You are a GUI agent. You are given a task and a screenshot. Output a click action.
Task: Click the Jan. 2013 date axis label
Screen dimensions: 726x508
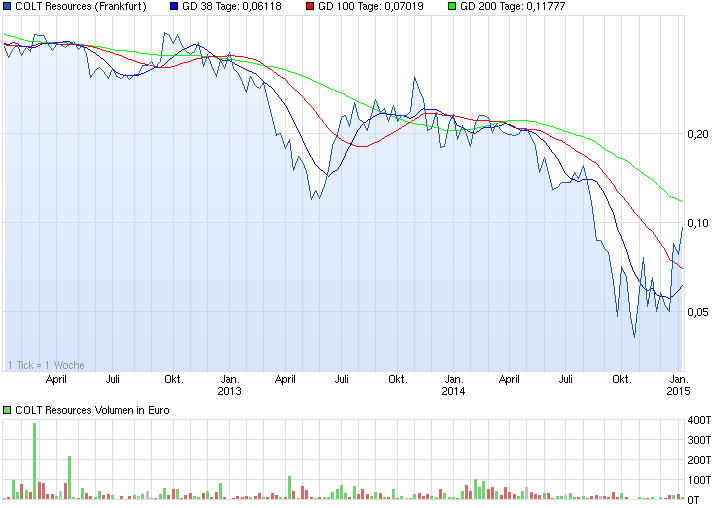(x=229, y=385)
